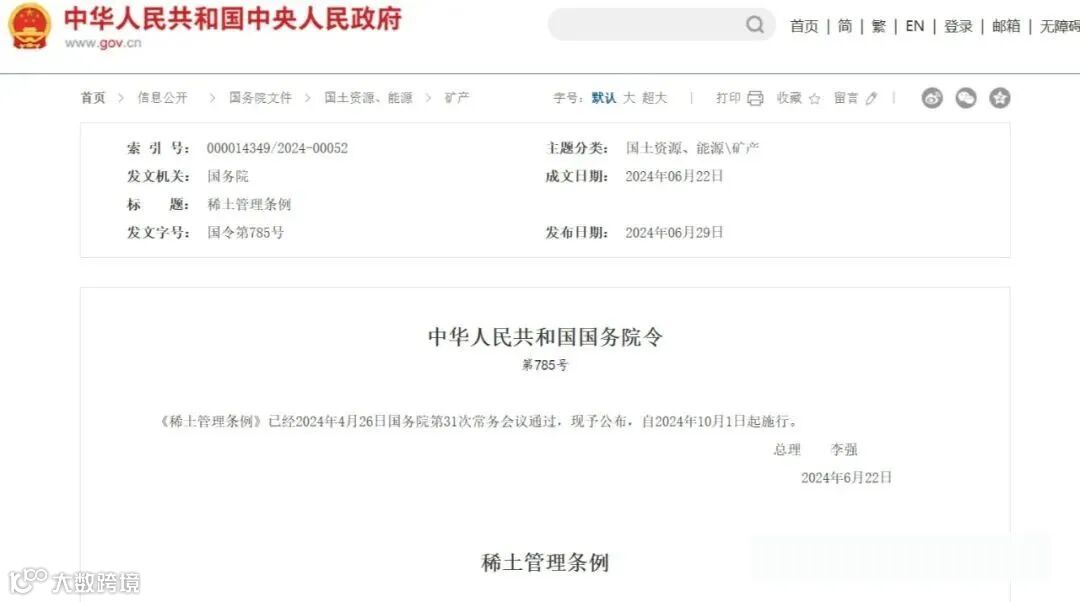Open the Weibo share icon
The image size is (1080, 602).
pyautogui.click(x=932, y=98)
